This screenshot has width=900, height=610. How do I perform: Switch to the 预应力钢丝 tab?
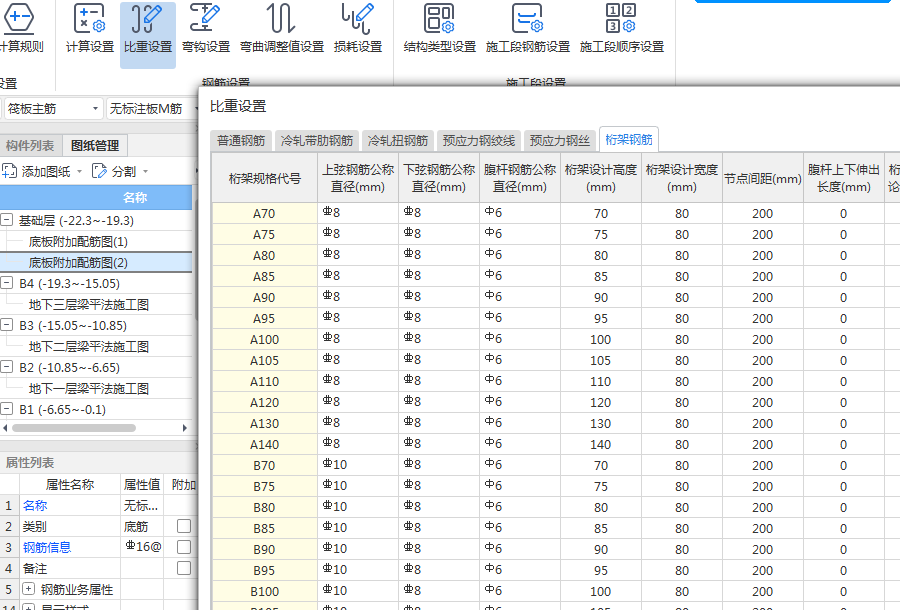tap(560, 141)
